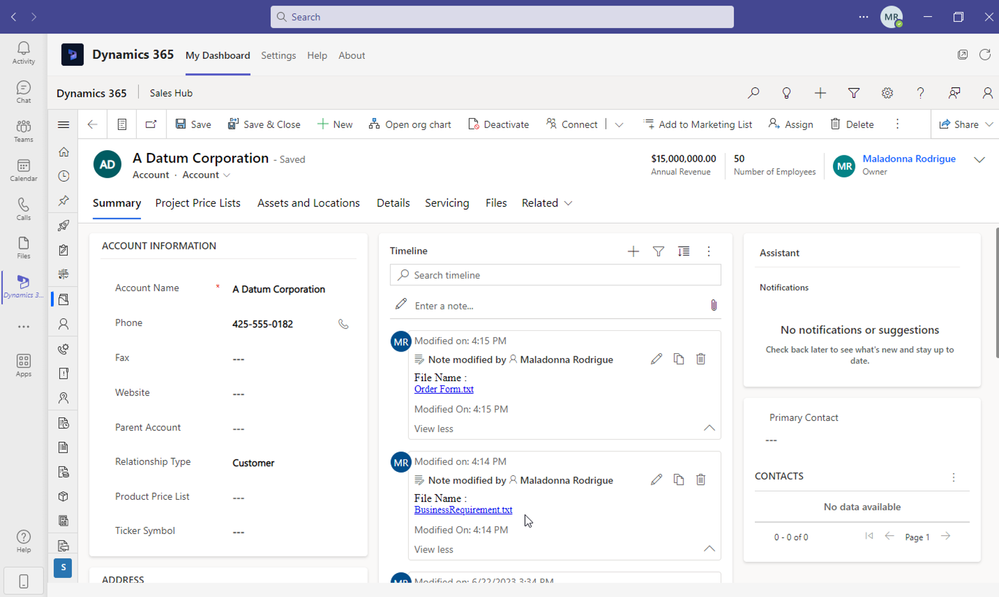999x597 pixels.
Task: Go to Home in Sales Hub navigation
Action: (x=63, y=152)
